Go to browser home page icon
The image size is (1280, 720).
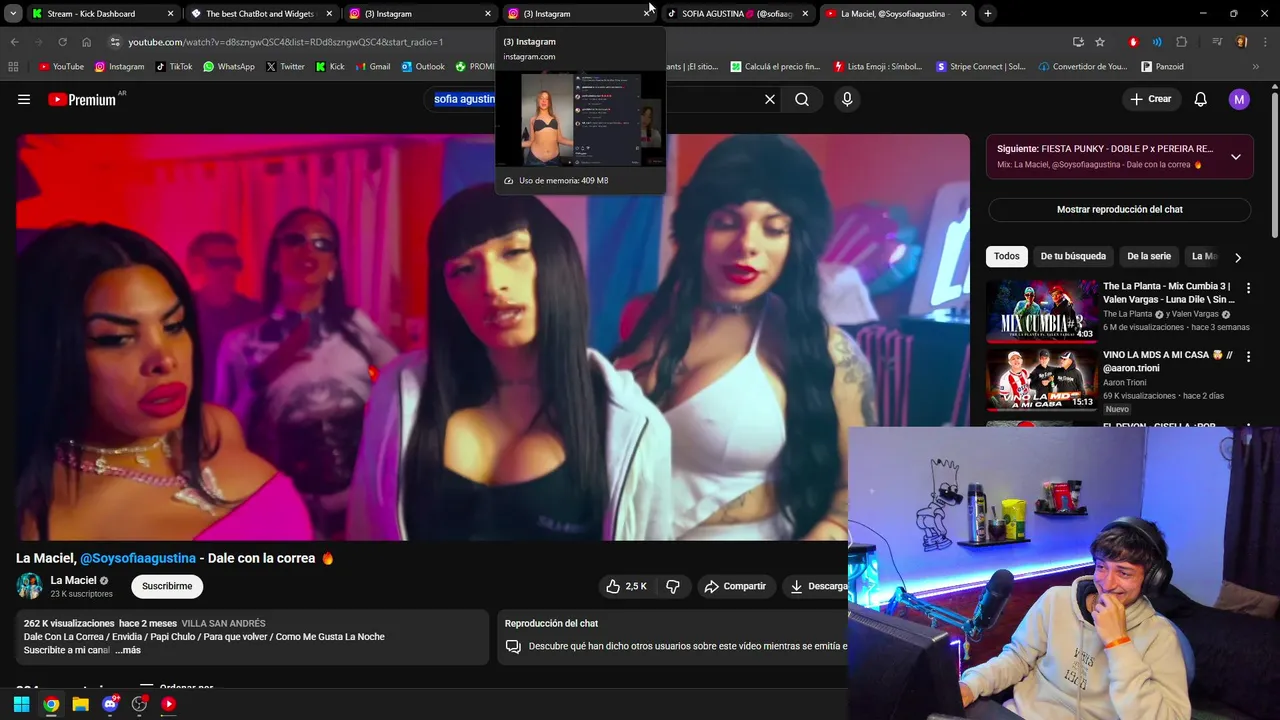(87, 42)
